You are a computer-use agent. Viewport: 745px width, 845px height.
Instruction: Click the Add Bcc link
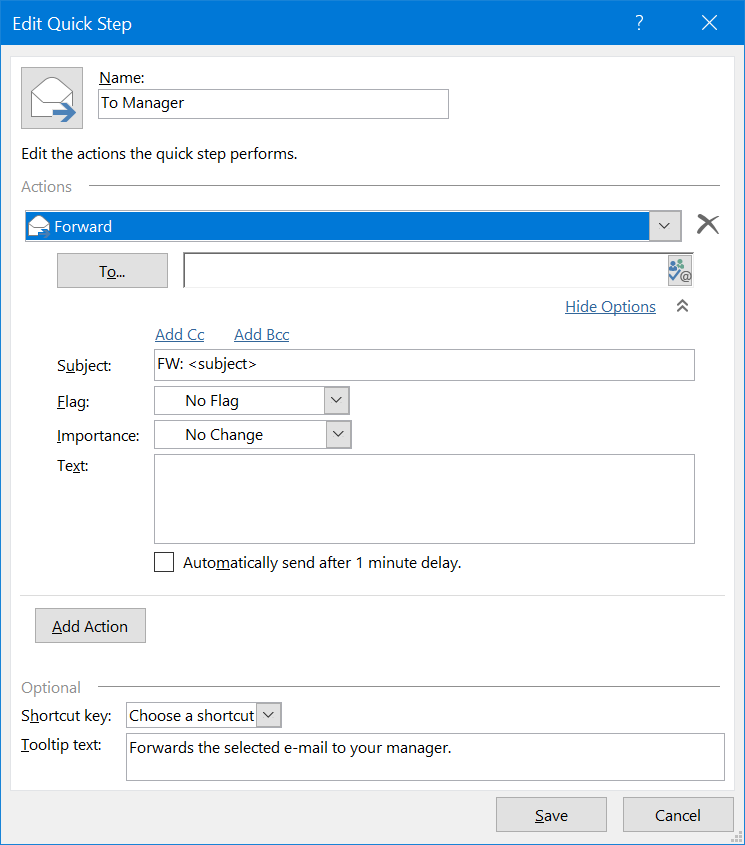(x=261, y=335)
